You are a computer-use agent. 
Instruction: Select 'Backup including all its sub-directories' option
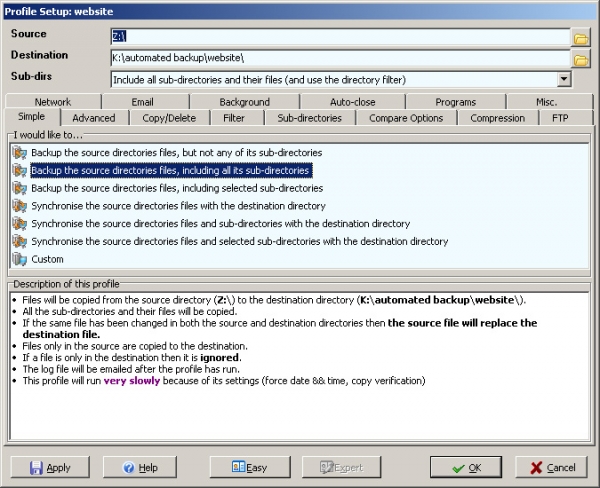pos(170,171)
